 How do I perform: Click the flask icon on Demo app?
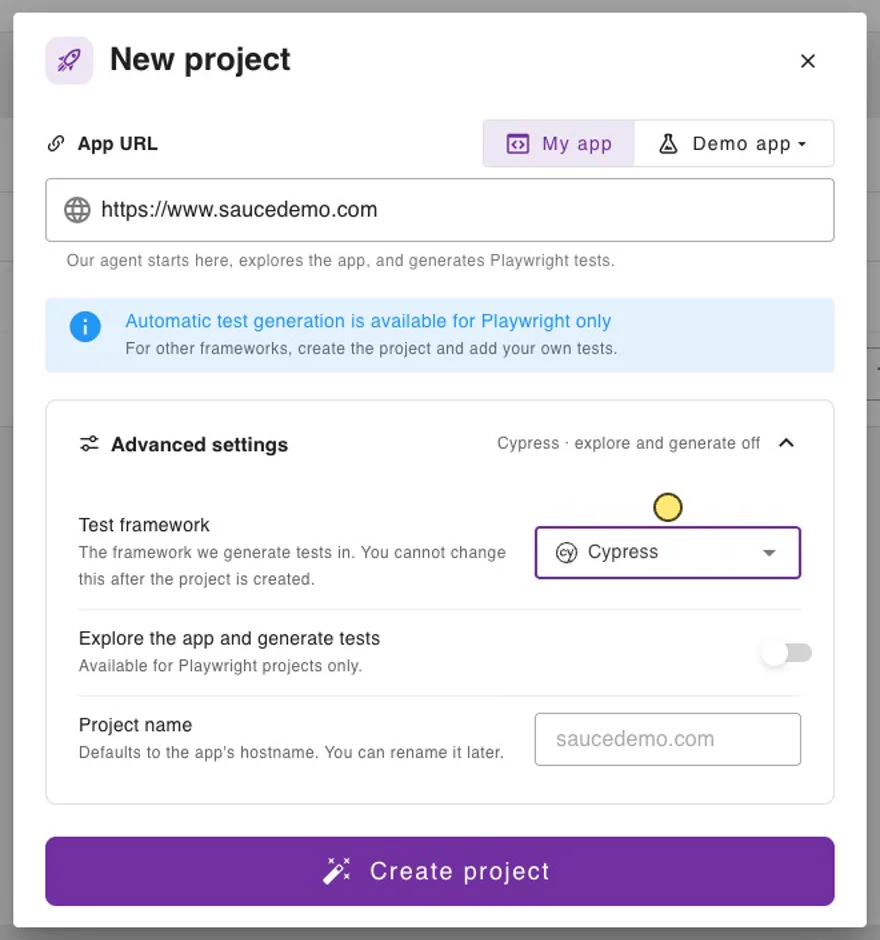(668, 144)
